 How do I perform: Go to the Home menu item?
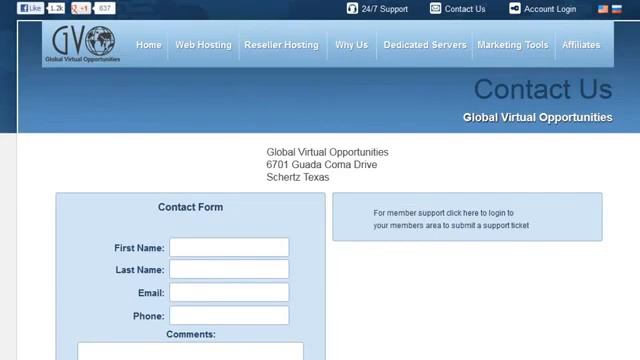click(149, 45)
